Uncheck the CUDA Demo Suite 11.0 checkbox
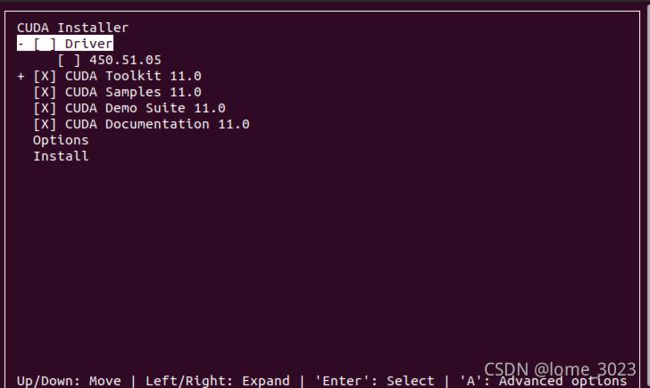The width and height of the screenshot is (650, 388). (45, 109)
